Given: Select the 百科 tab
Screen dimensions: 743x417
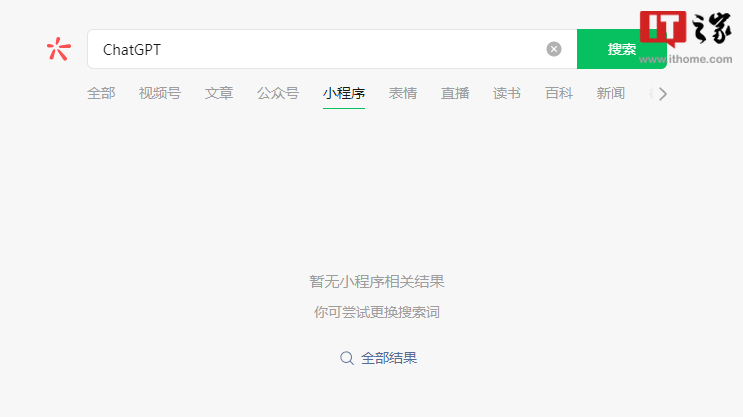Looking at the screenshot, I should click(x=559, y=93).
